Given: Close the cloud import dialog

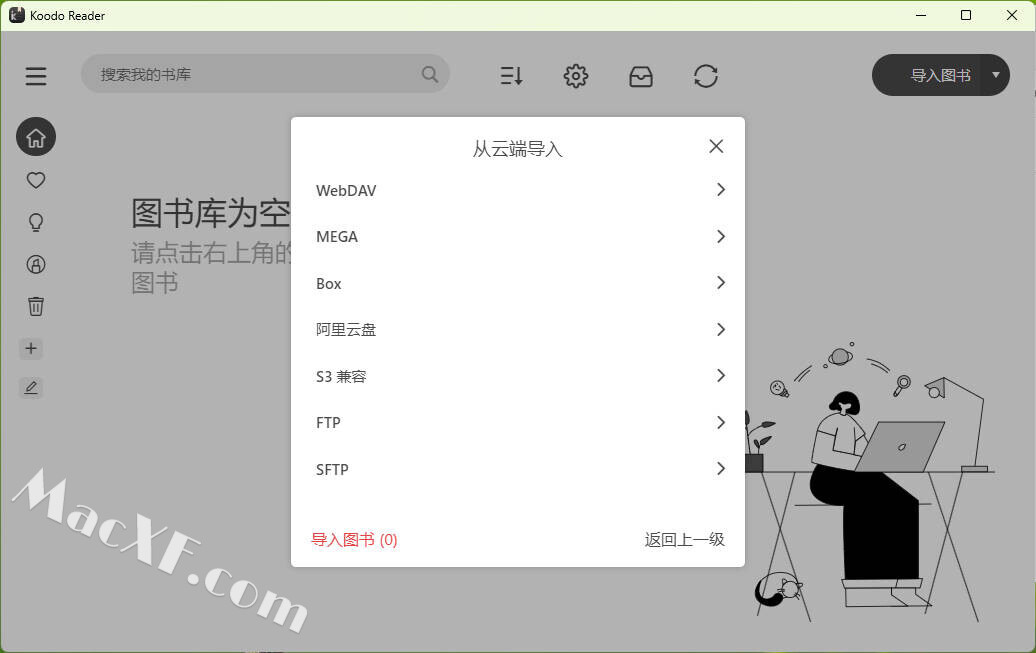Looking at the screenshot, I should pyautogui.click(x=716, y=146).
